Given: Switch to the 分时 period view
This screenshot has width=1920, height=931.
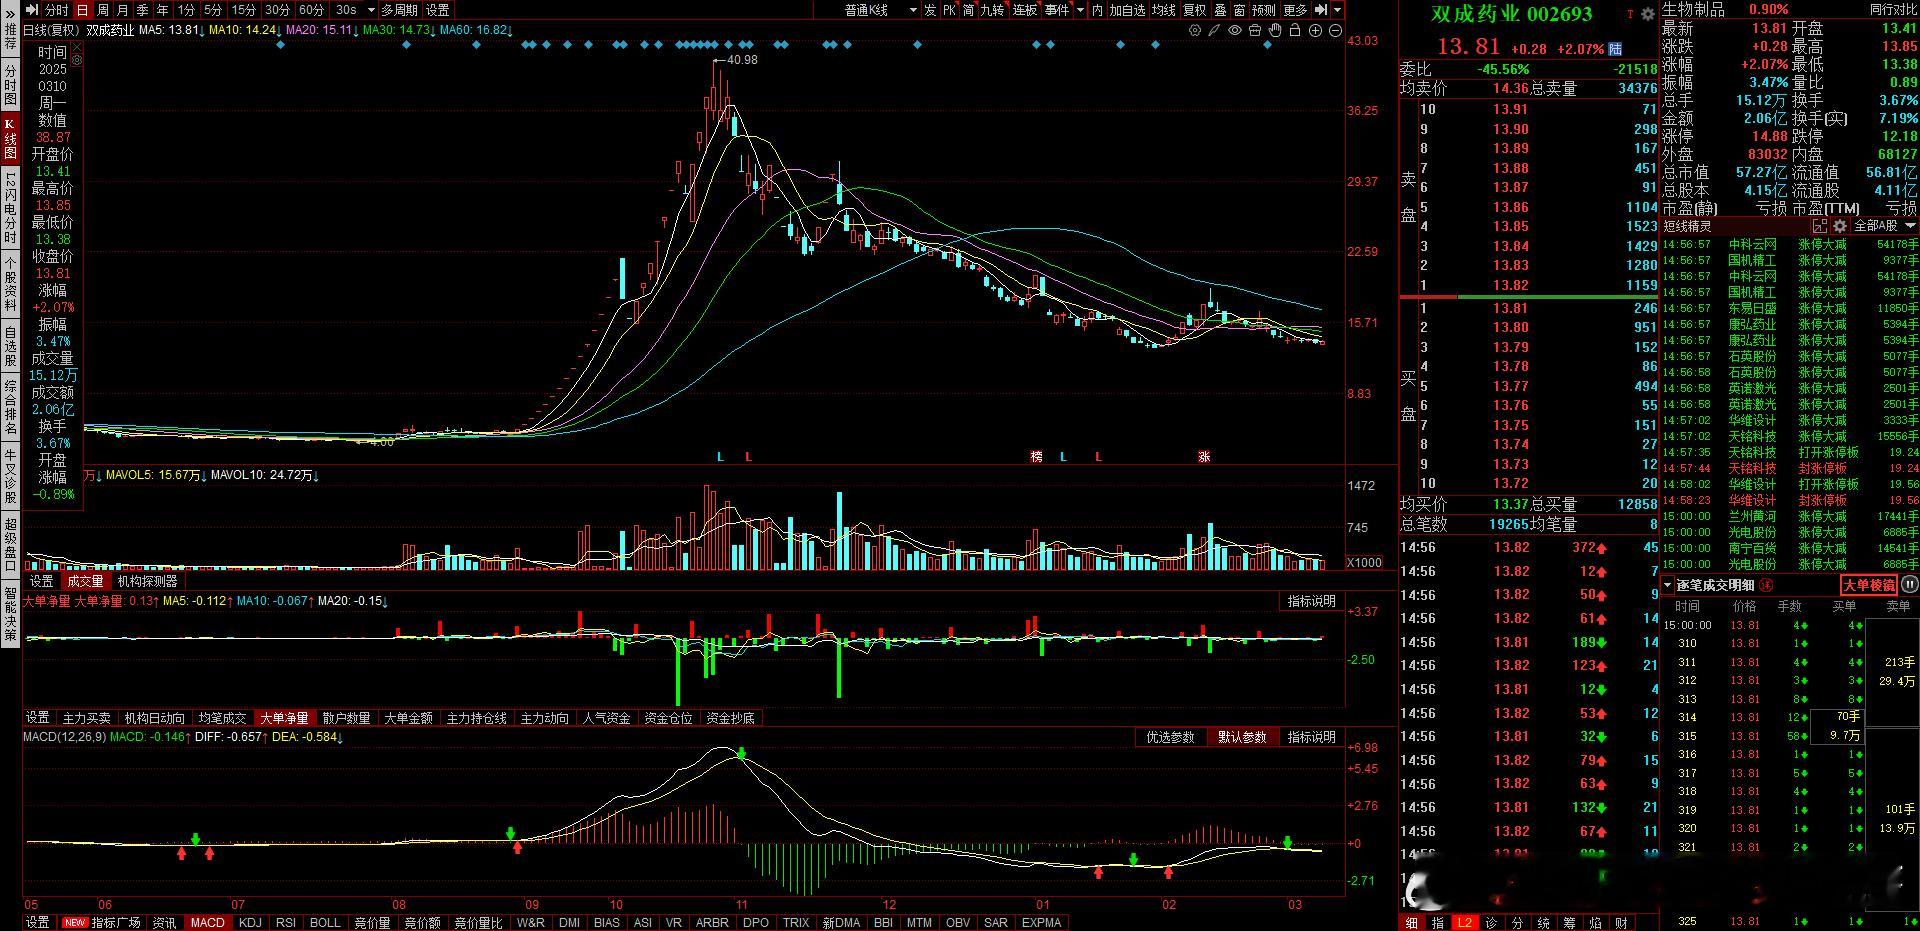Looking at the screenshot, I should (57, 10).
